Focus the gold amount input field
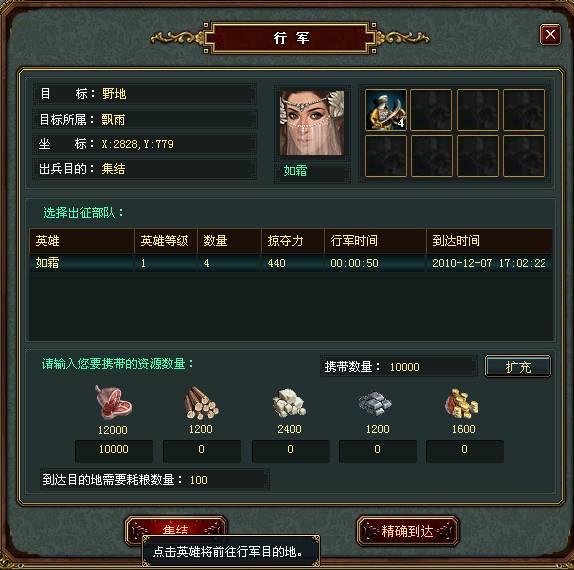Screen dimensions: 574x570 (465, 450)
